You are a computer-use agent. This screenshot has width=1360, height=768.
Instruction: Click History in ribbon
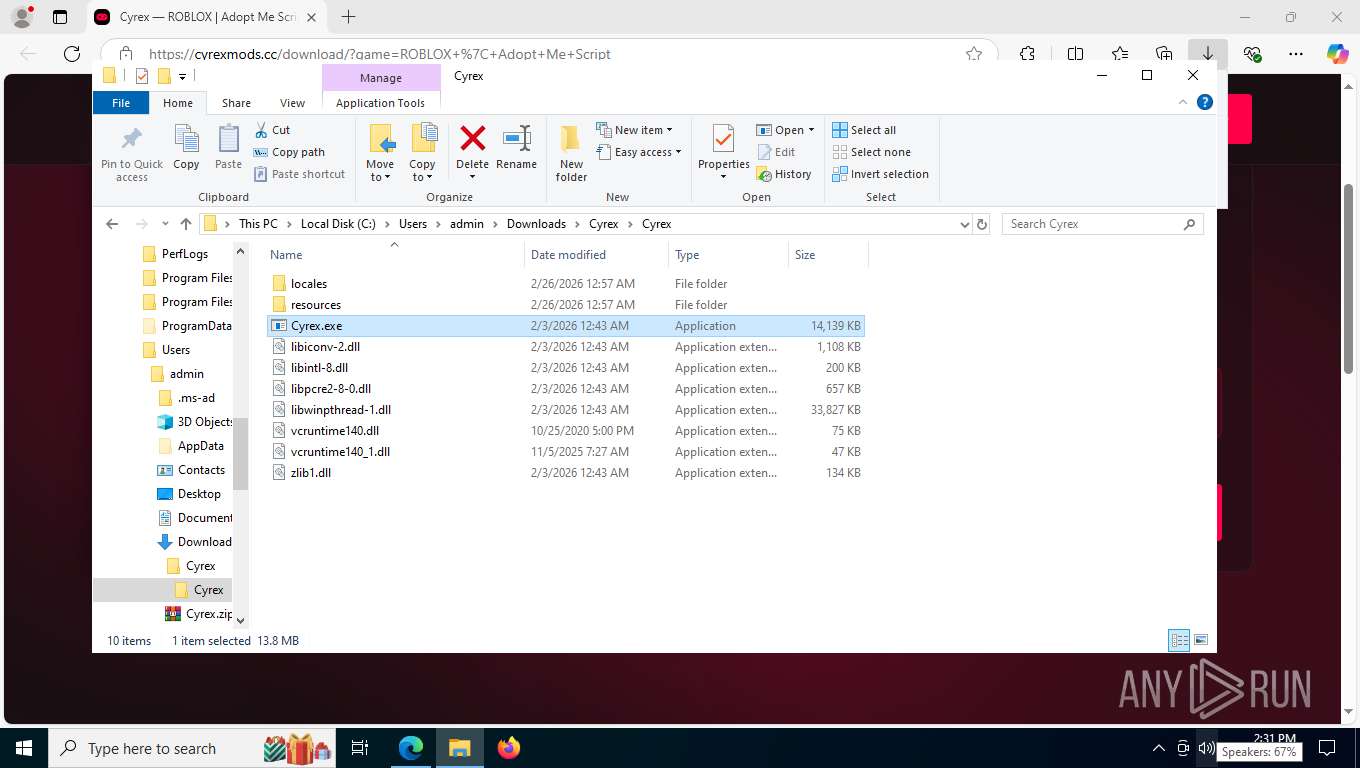coord(784,174)
